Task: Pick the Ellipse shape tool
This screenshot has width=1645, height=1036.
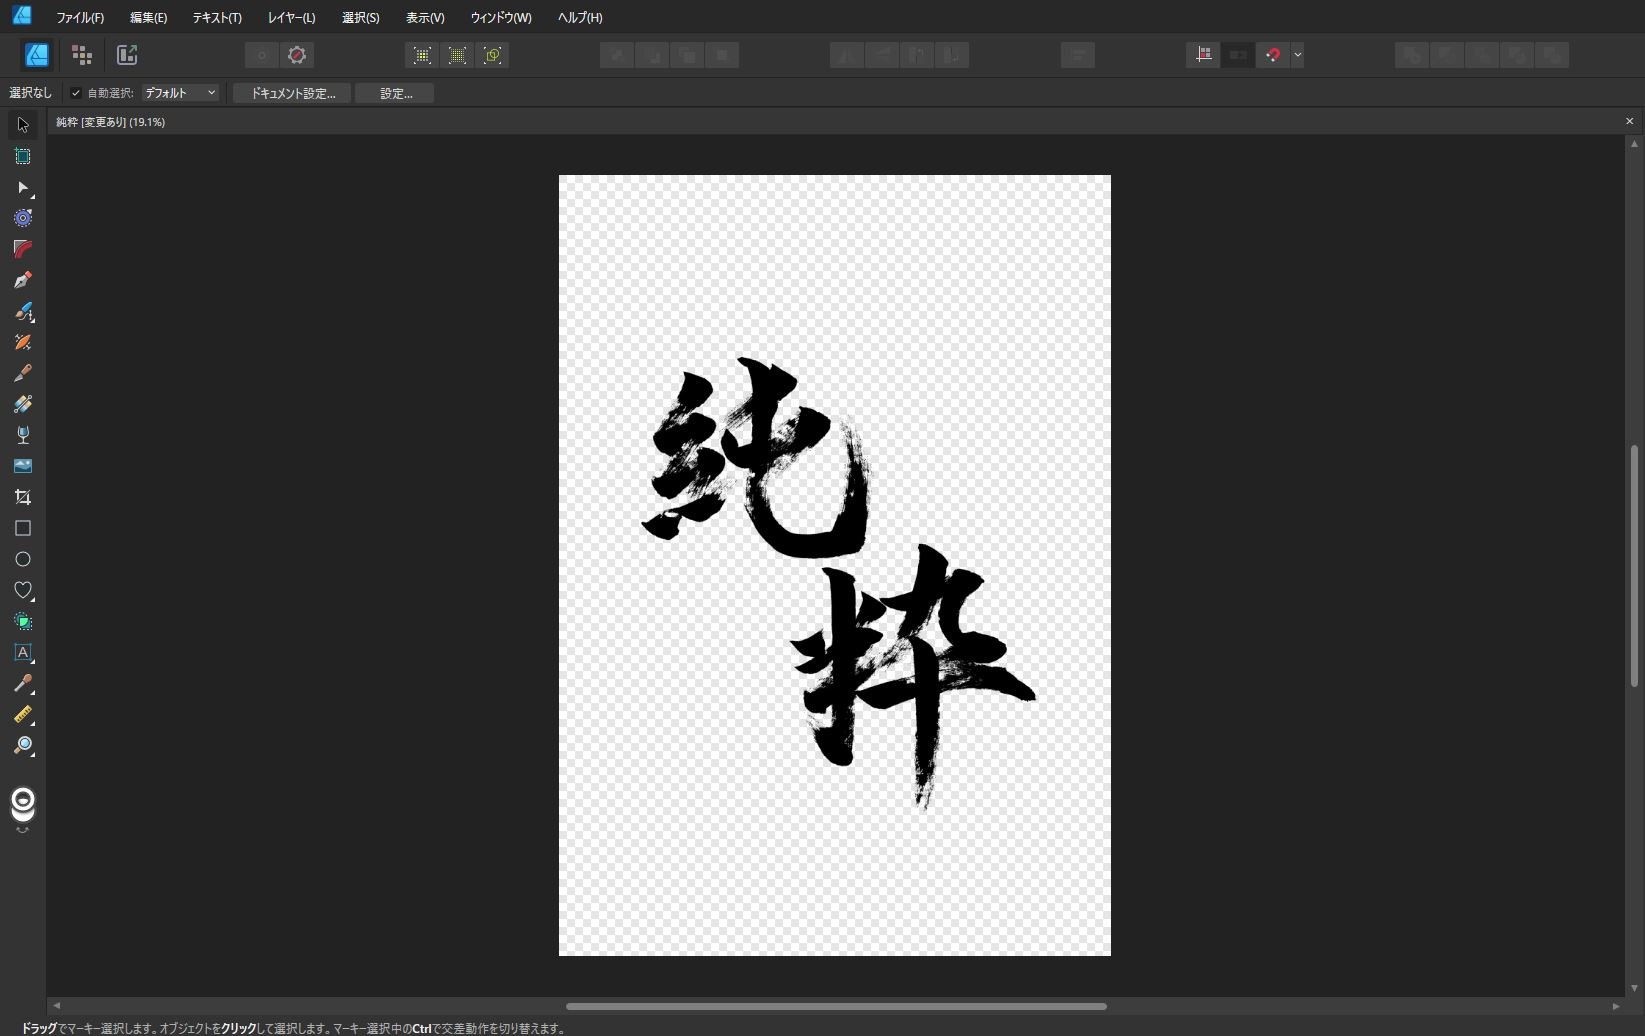Action: [22, 559]
